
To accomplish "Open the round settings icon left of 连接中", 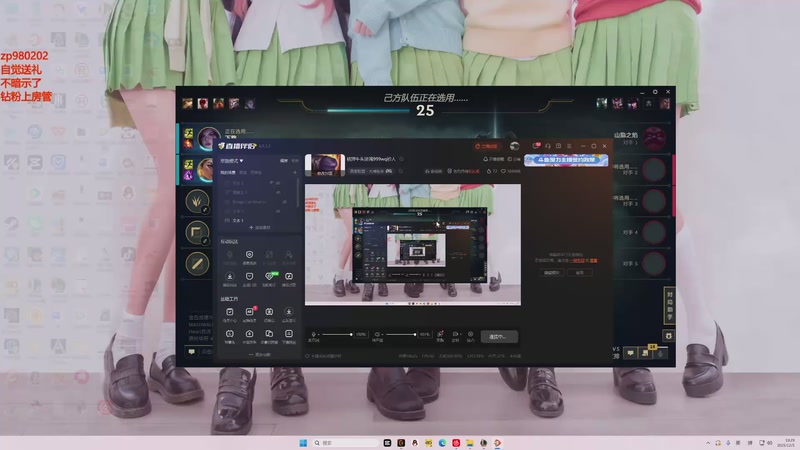I will (x=470, y=336).
